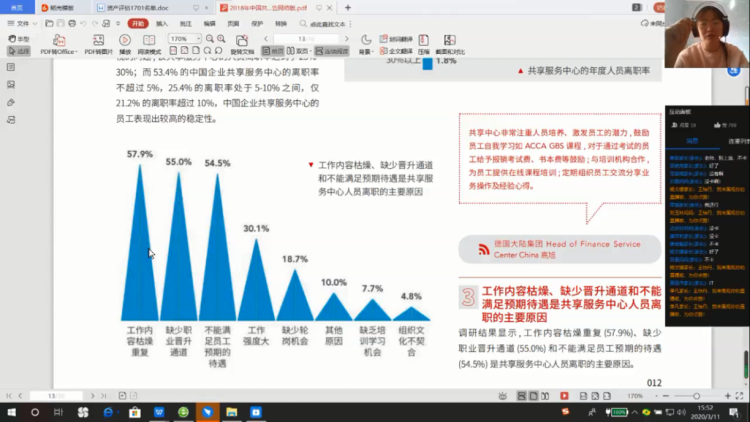Click the PDF转Office conversion icon
This screenshot has height=422, width=750.
58,45
